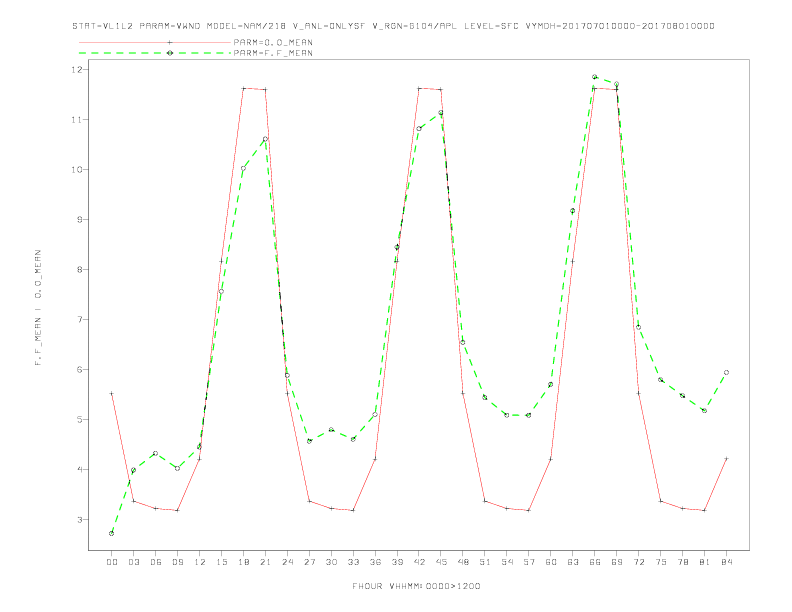Click the y-axis tick label 12
Image resolution: width=792 pixels, height=612 pixels.
click(76, 69)
